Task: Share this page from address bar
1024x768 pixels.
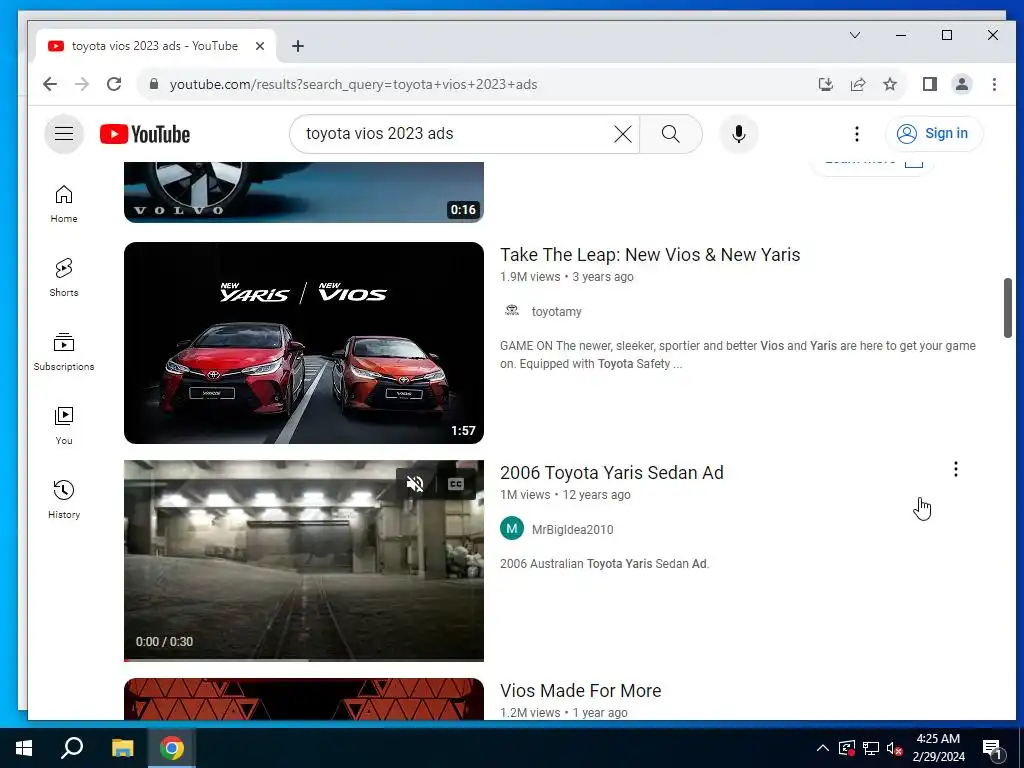Action: (857, 84)
